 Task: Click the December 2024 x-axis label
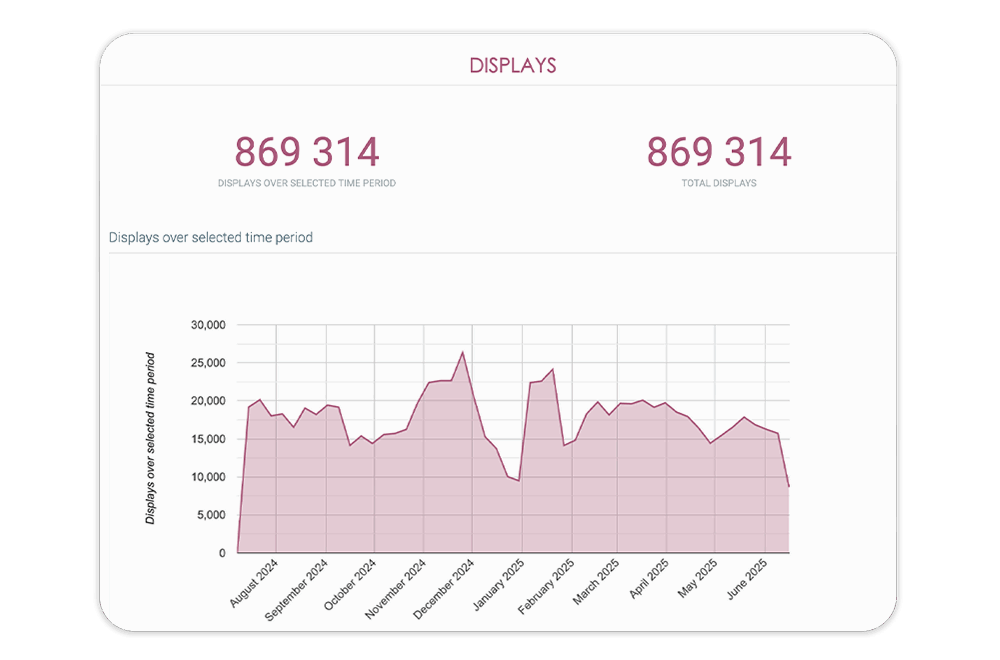pos(446,588)
